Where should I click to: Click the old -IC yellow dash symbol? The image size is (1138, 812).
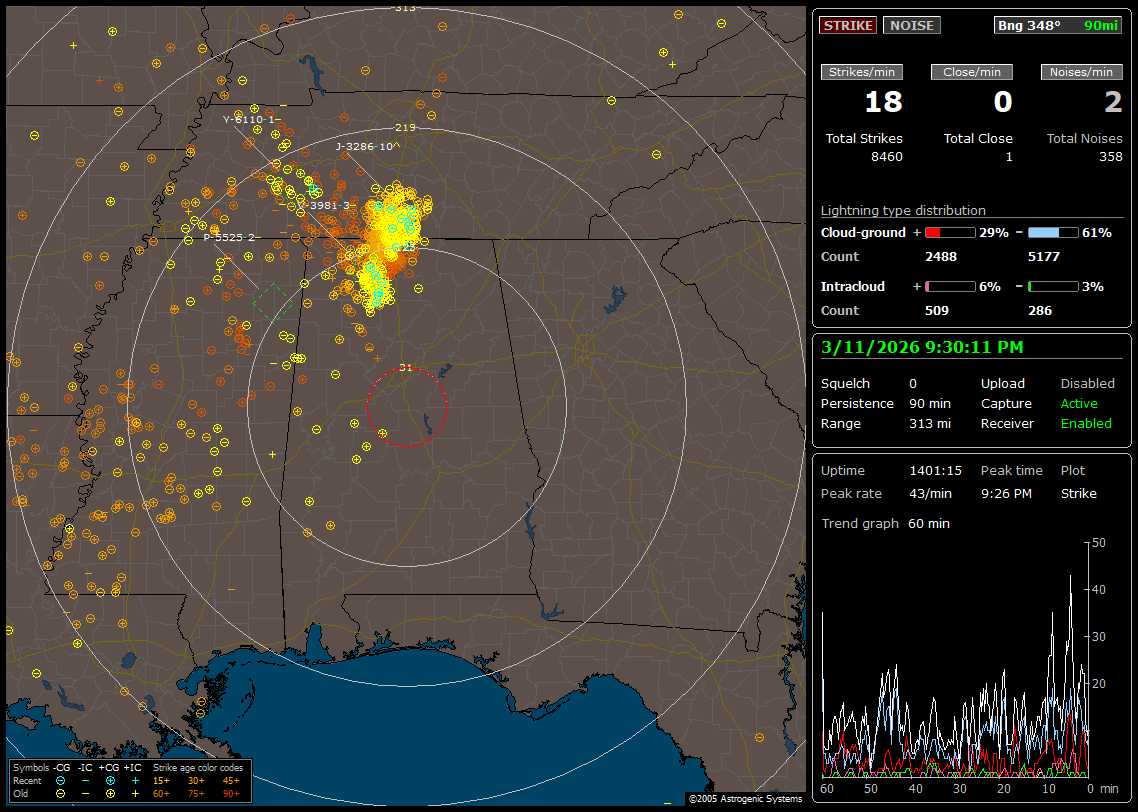85,792
